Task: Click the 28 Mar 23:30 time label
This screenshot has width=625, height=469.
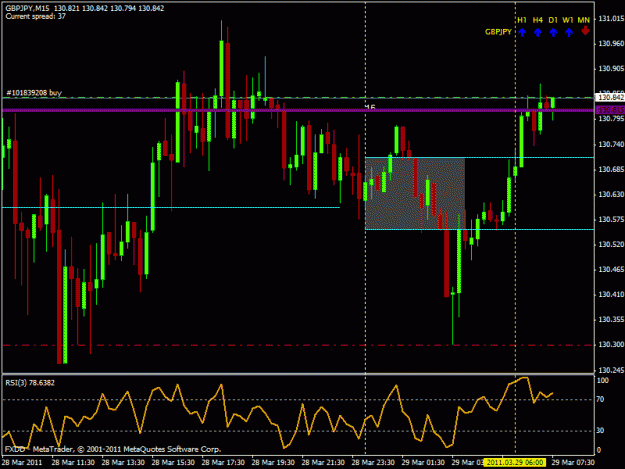Action: coord(373,463)
